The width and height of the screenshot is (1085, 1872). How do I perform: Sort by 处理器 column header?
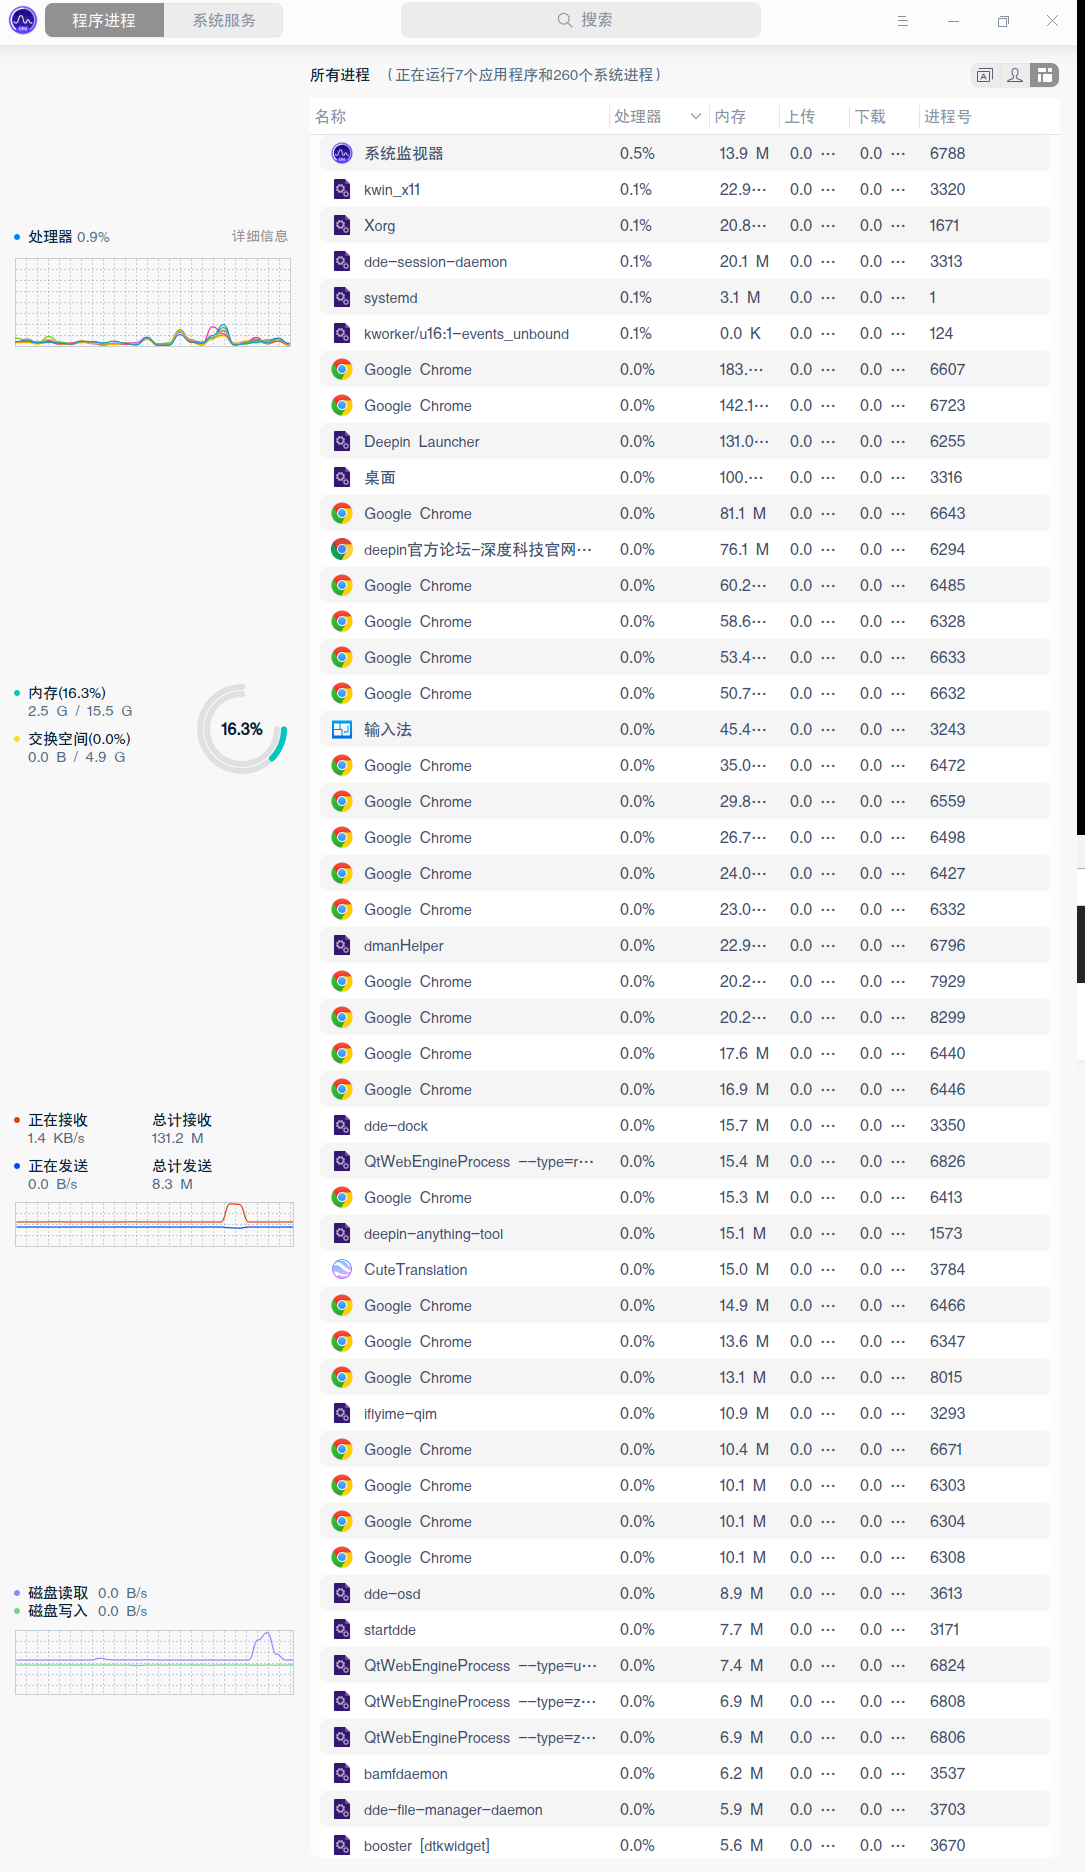click(638, 117)
